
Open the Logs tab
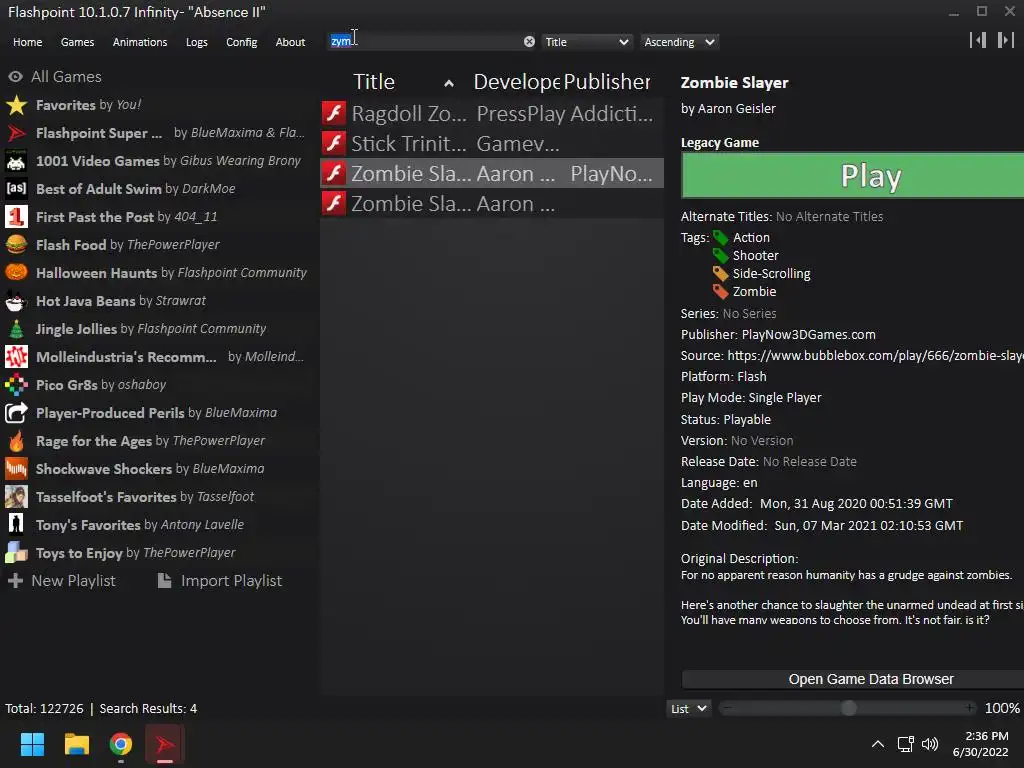click(197, 42)
